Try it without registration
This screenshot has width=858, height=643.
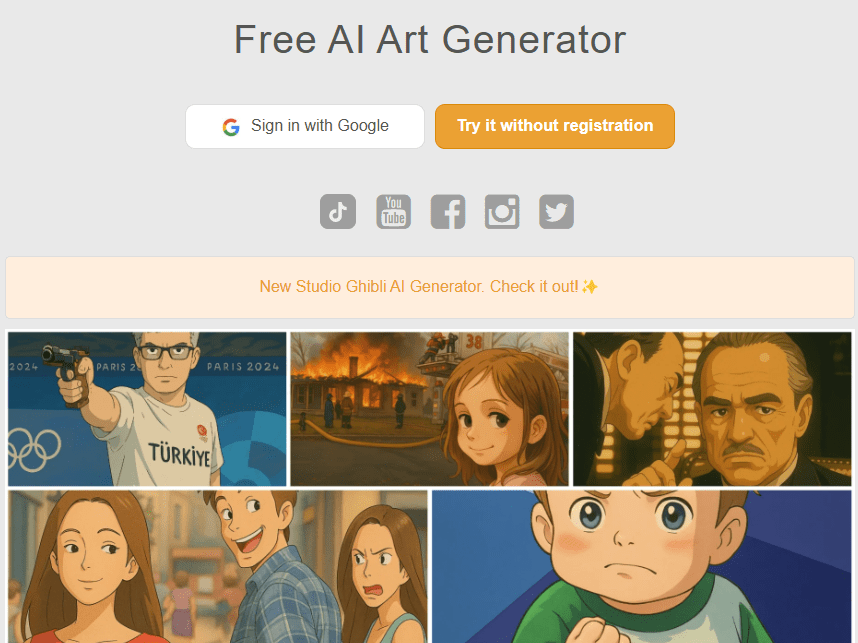coord(555,126)
